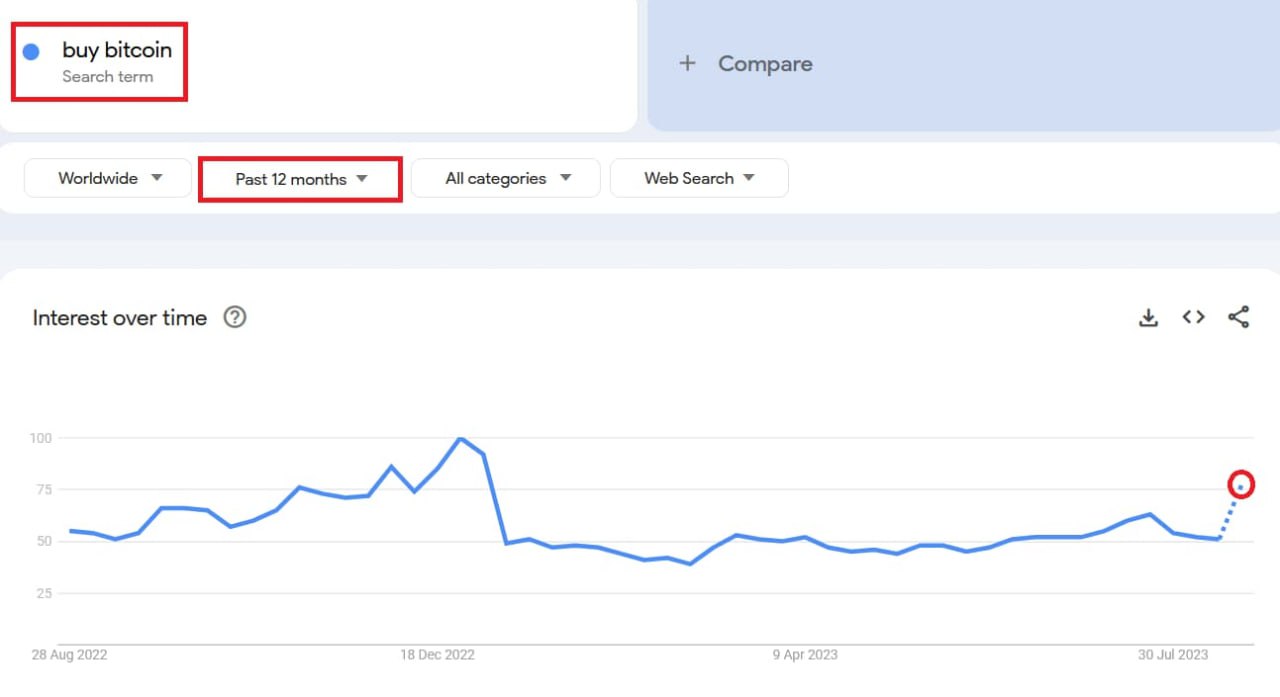Select the circled endpoint on the trend line
The width and height of the screenshot is (1280, 697).
tap(1241, 485)
